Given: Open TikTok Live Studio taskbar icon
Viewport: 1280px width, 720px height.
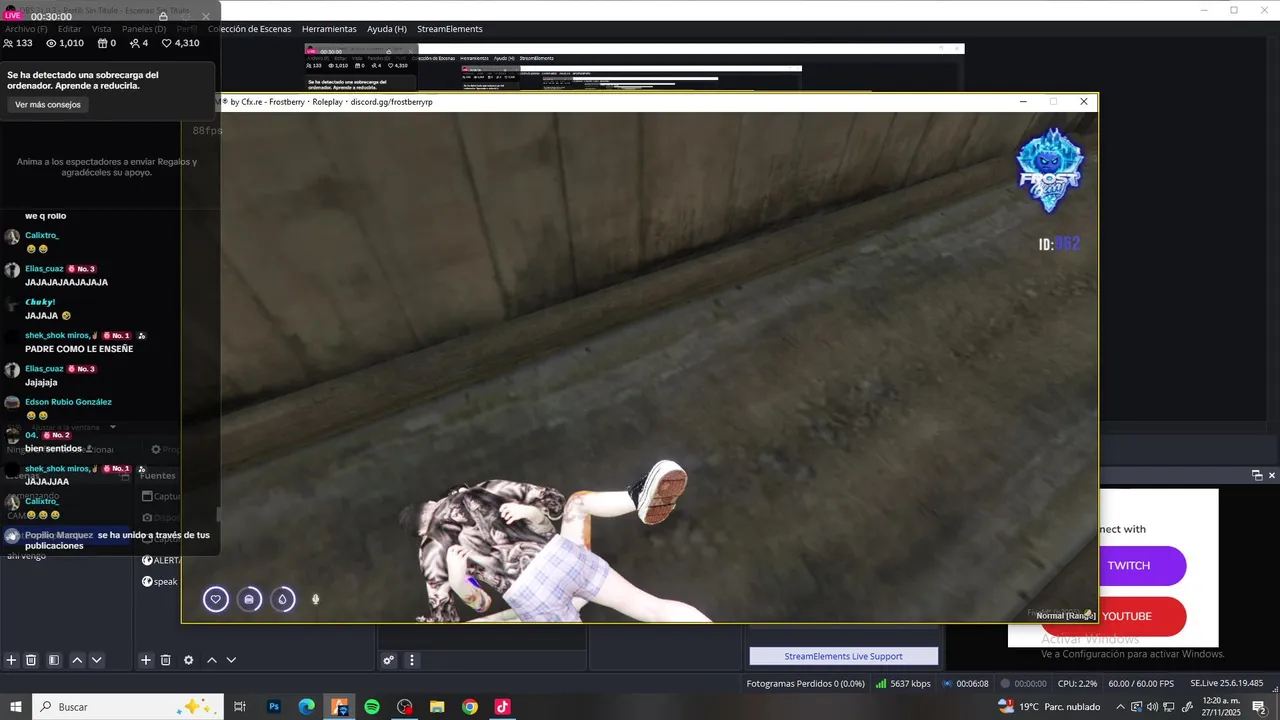Looking at the screenshot, I should 502,707.
